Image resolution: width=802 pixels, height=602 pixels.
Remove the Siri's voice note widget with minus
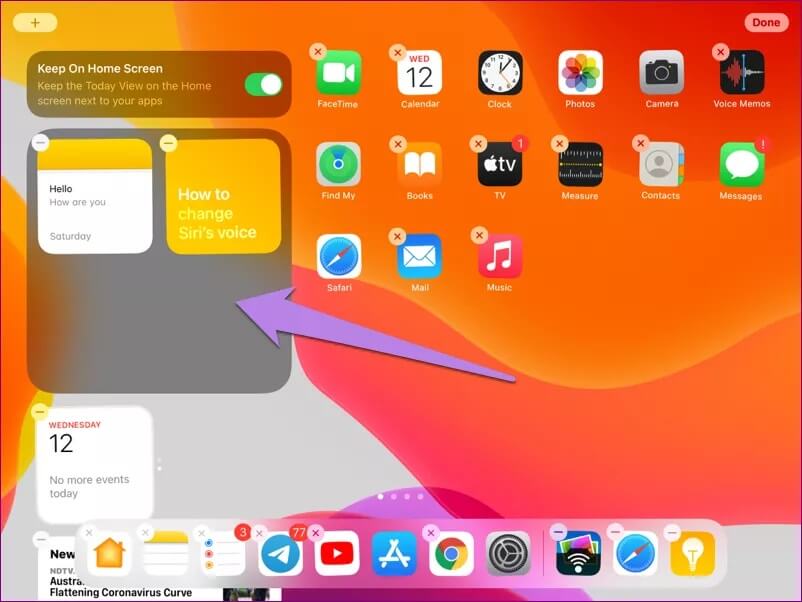tap(168, 143)
